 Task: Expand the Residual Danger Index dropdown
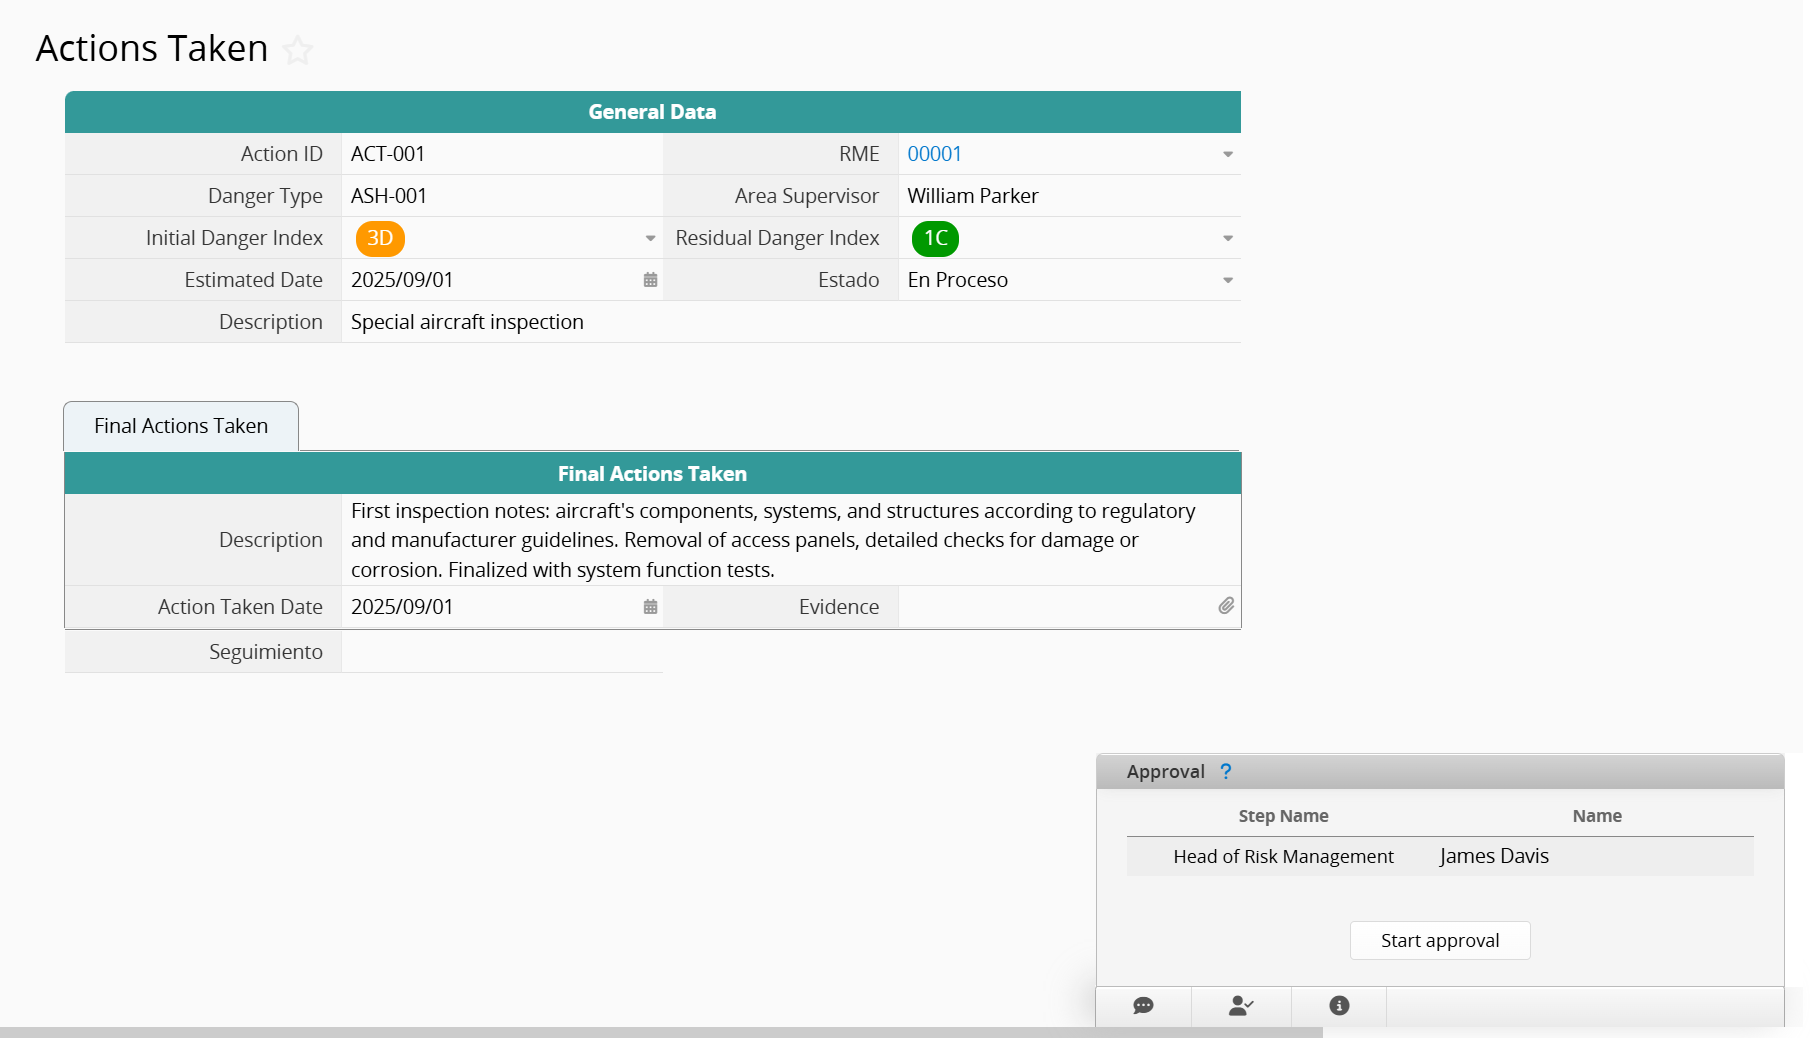1227,239
